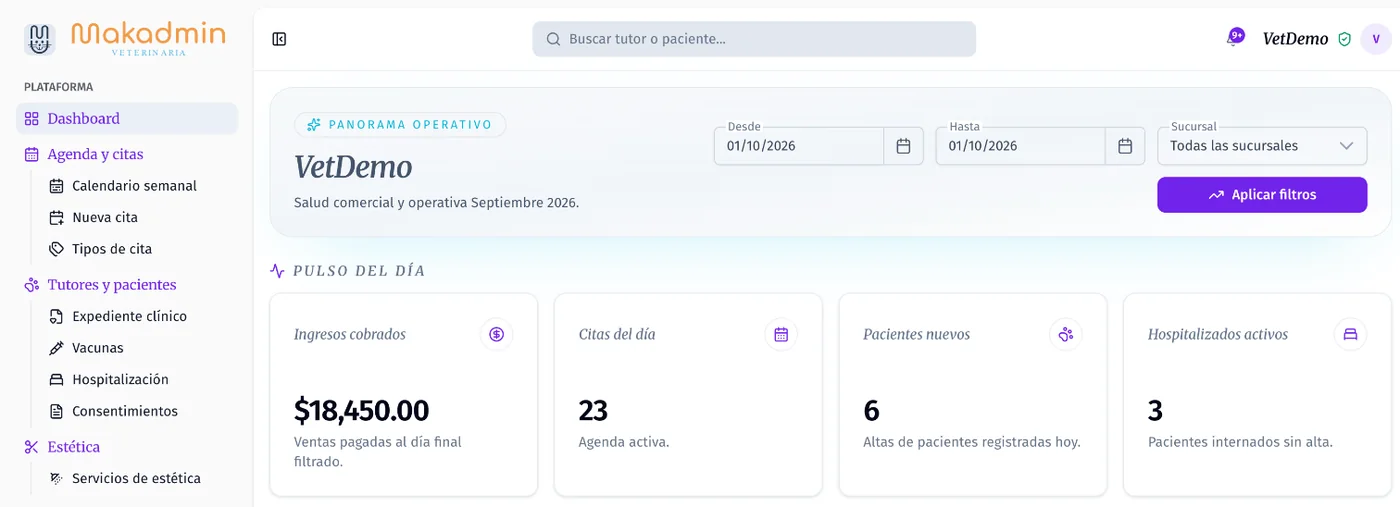Click the 'Agenda activa.' caption
This screenshot has height=507, width=1400.
point(624,441)
